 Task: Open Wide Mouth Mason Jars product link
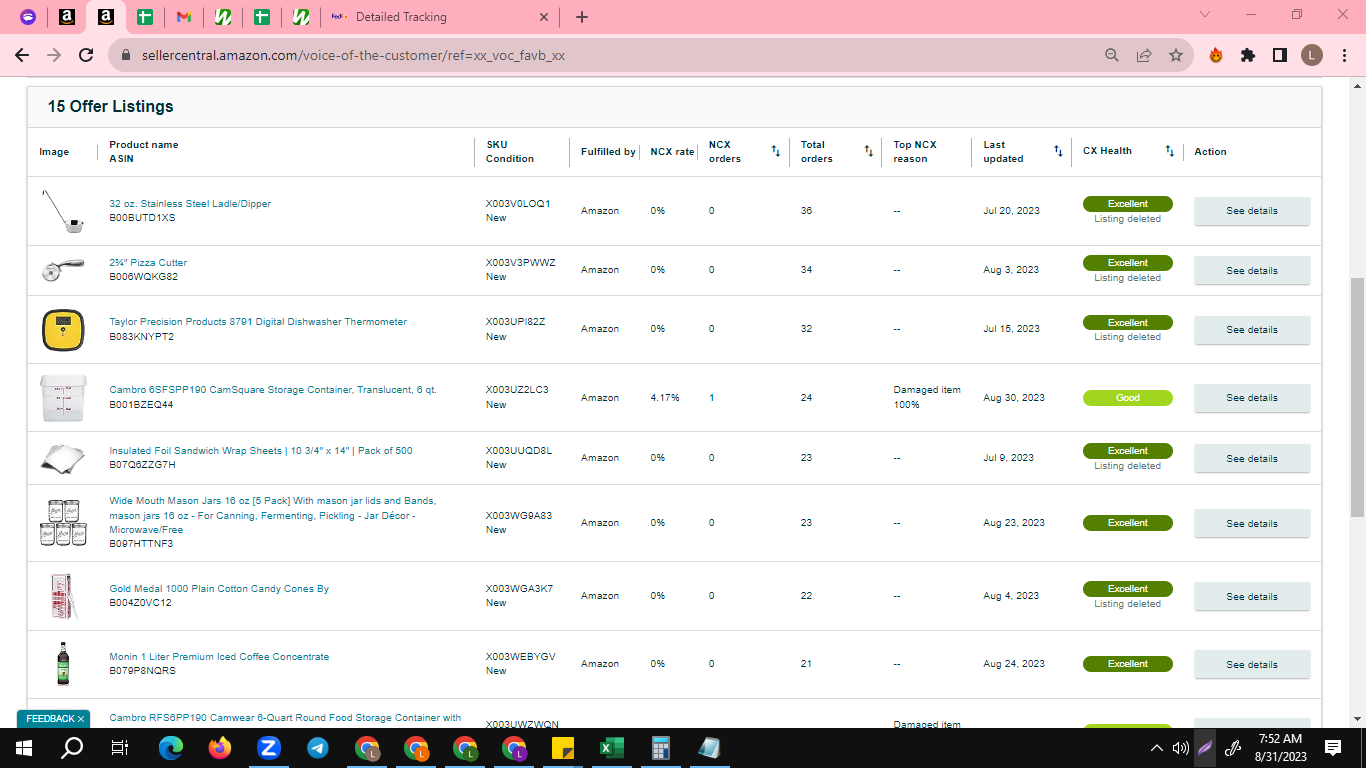273,515
